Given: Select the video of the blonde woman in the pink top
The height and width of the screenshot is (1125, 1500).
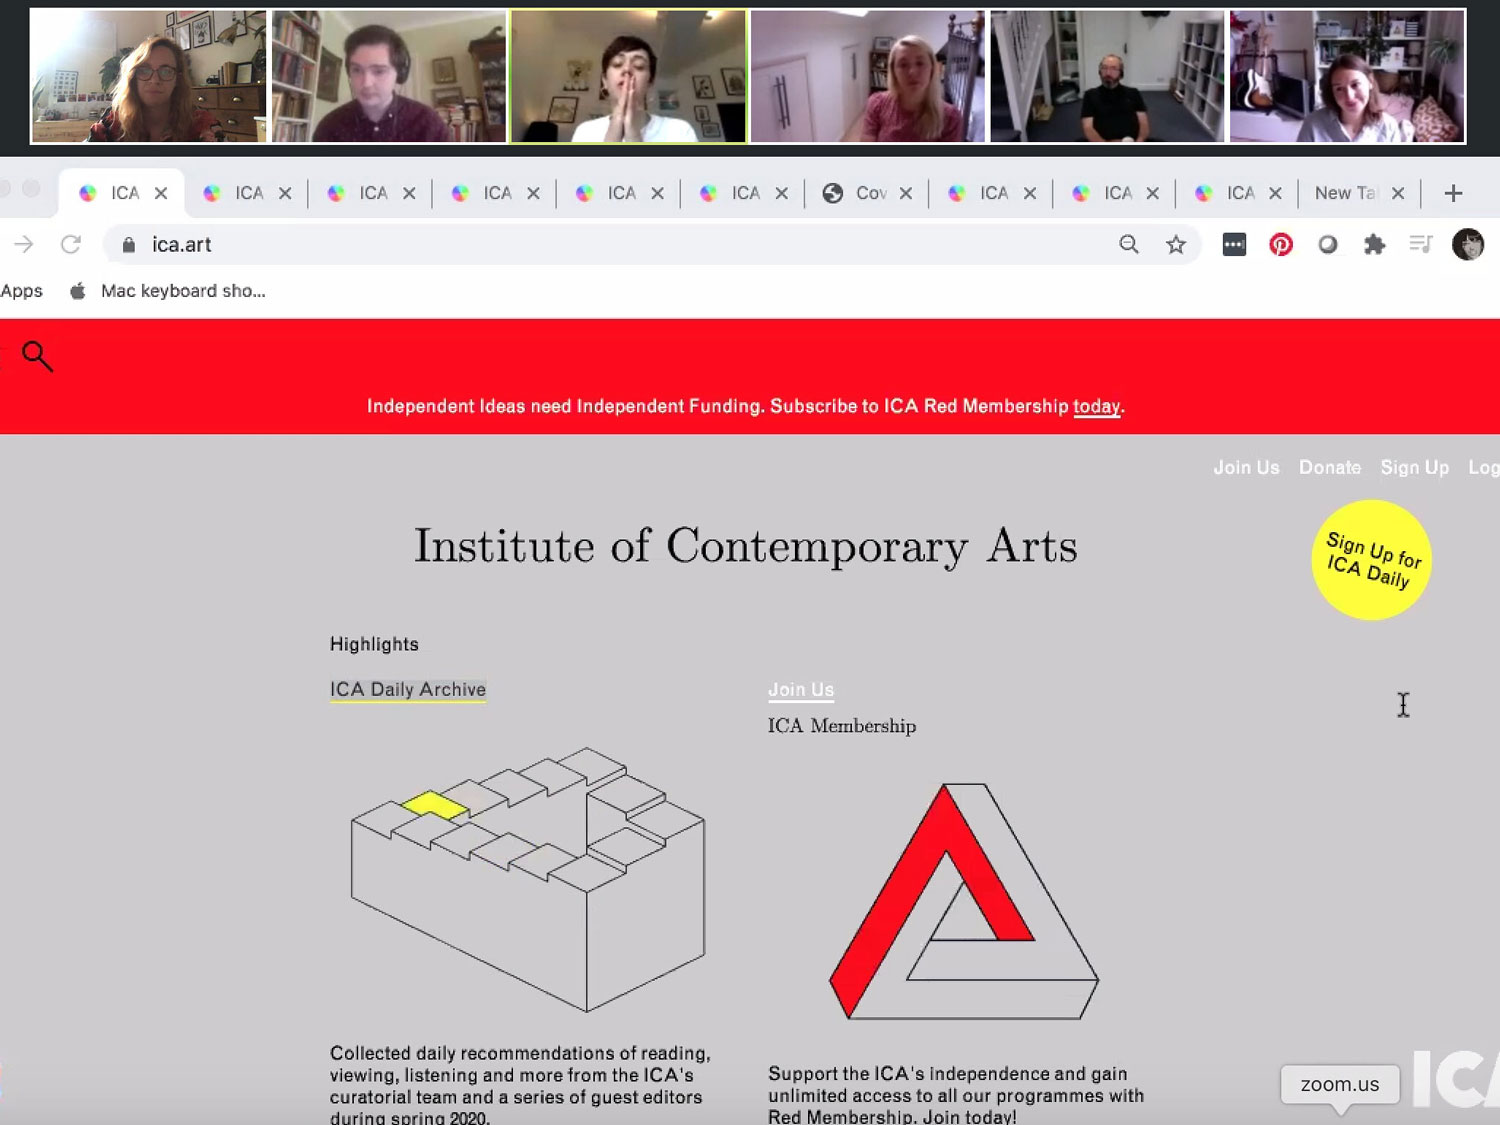Looking at the screenshot, I should point(868,76).
